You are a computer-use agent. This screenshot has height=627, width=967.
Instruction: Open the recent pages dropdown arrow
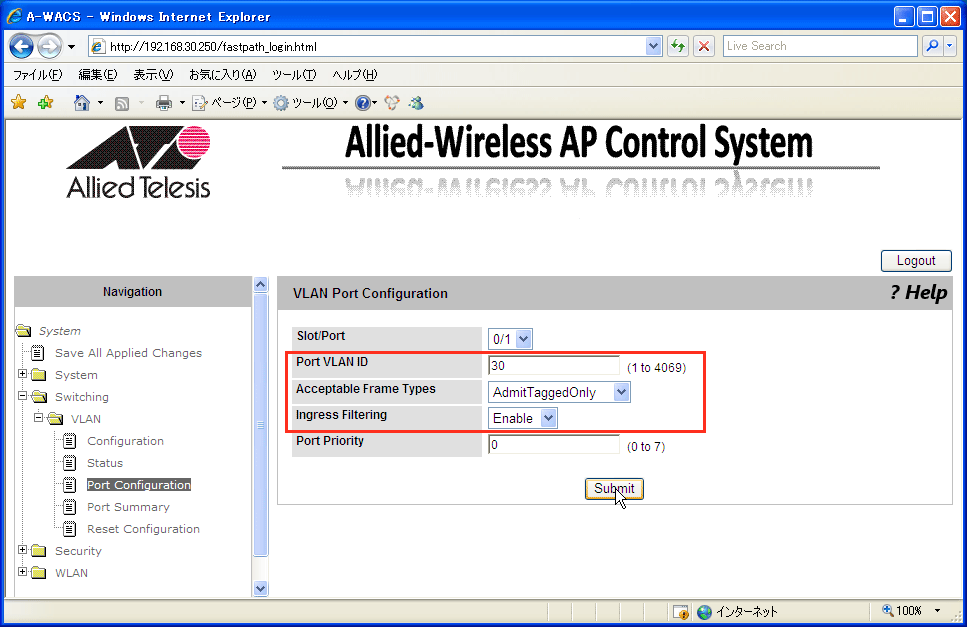pyautogui.click(x=72, y=47)
